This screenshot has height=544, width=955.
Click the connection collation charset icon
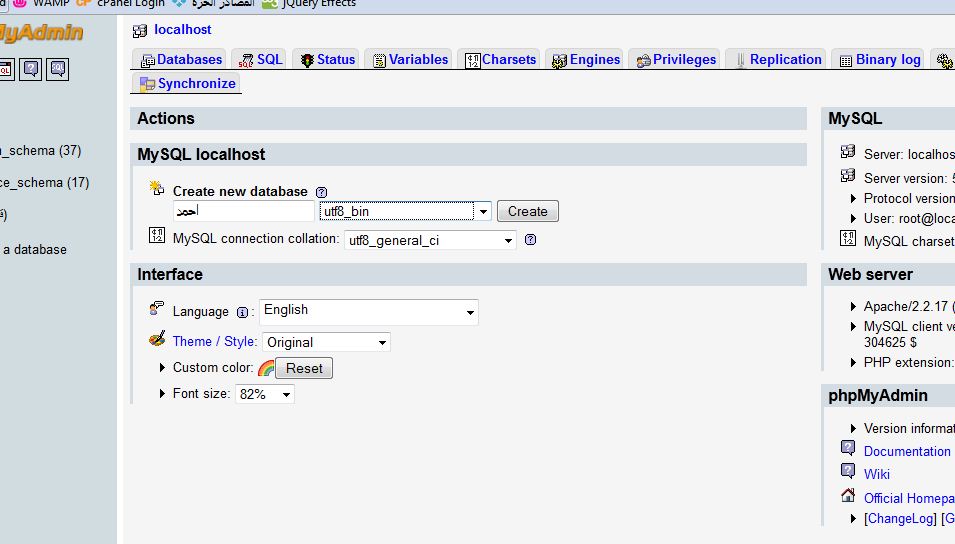pyautogui.click(x=157, y=235)
